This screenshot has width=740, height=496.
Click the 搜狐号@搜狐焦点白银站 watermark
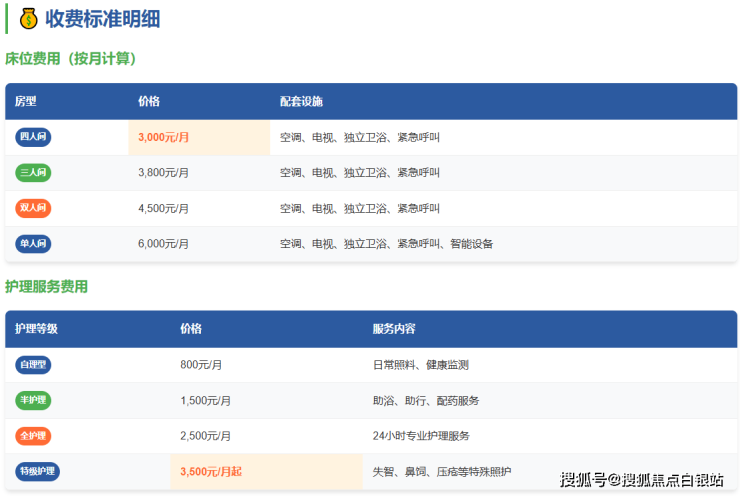(641, 479)
